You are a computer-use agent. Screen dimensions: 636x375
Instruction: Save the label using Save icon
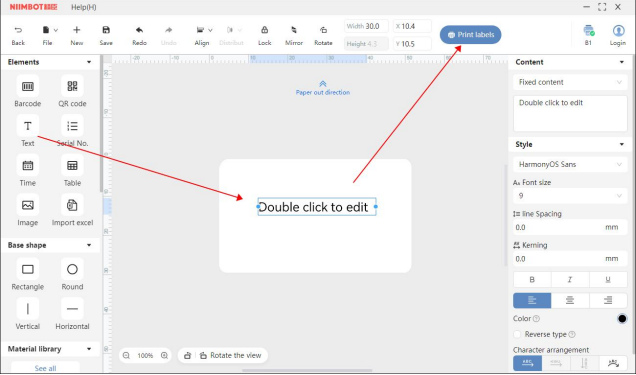coord(106,30)
